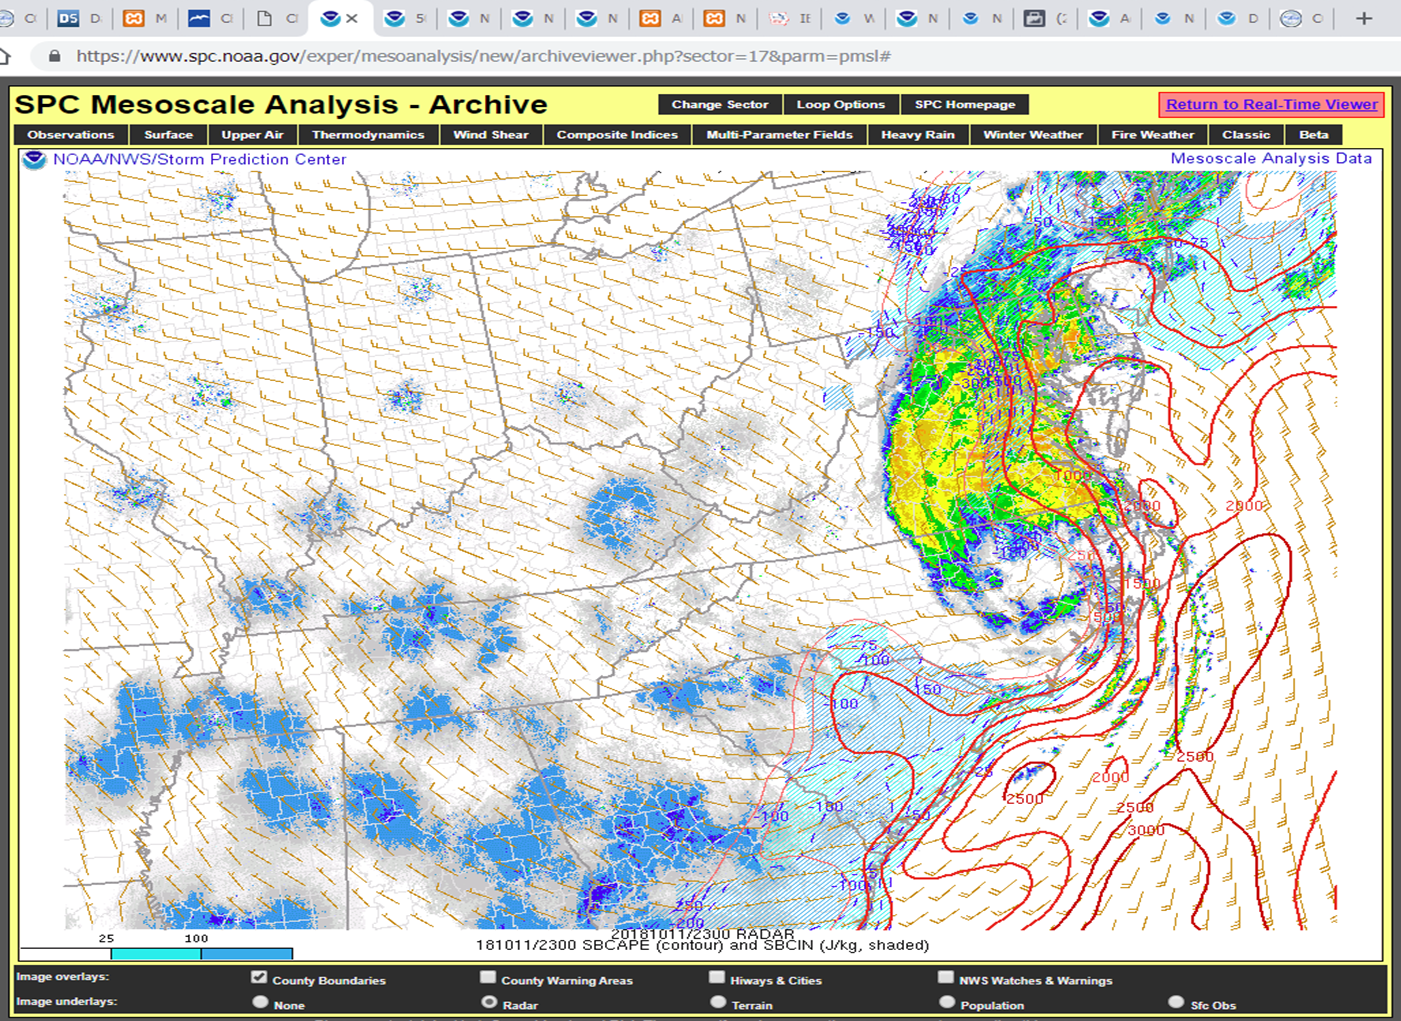Switch to the tab labeled IE
The width and height of the screenshot is (1401, 1021).
click(790, 18)
